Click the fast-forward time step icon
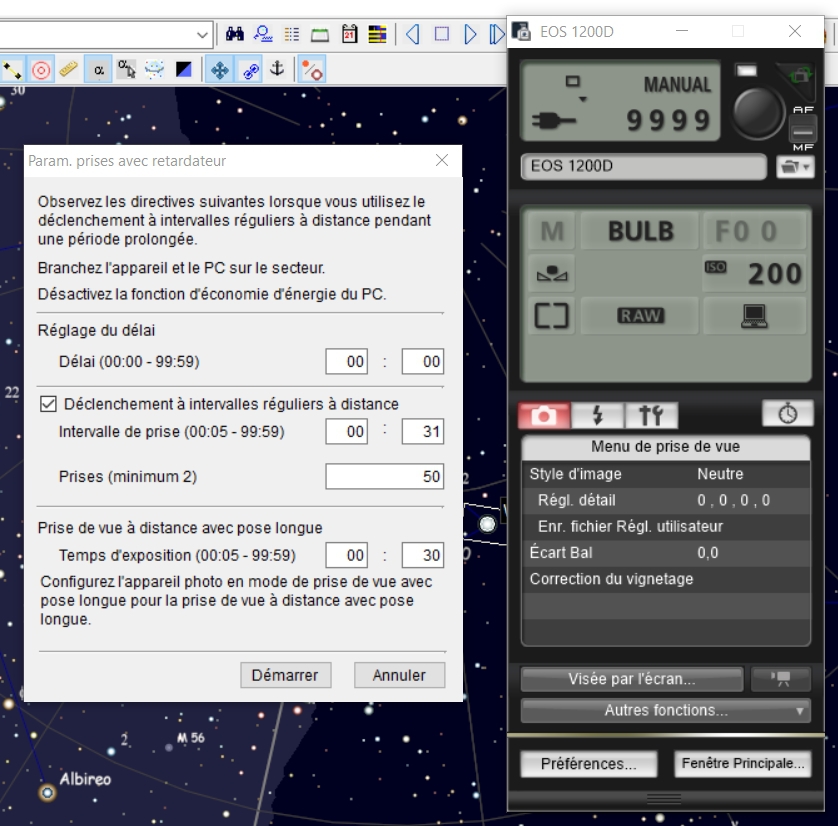The height and width of the screenshot is (826, 838). pyautogui.click(x=496, y=34)
